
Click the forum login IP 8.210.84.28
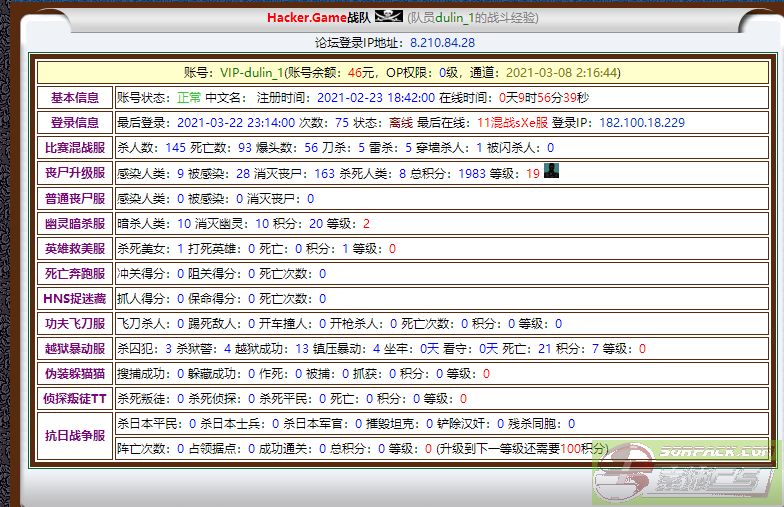pyautogui.click(x=442, y=43)
